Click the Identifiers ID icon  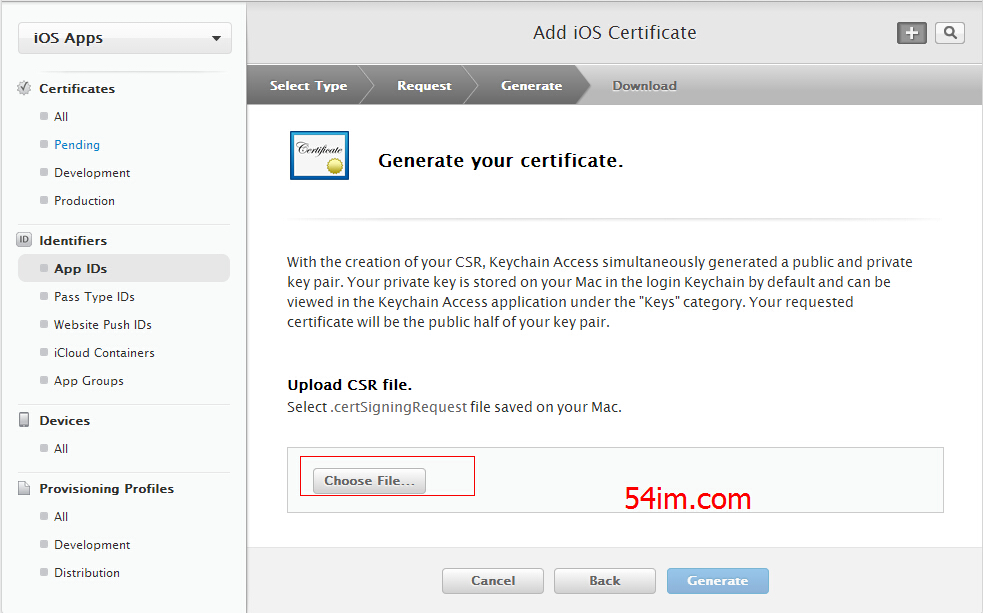pos(24,239)
